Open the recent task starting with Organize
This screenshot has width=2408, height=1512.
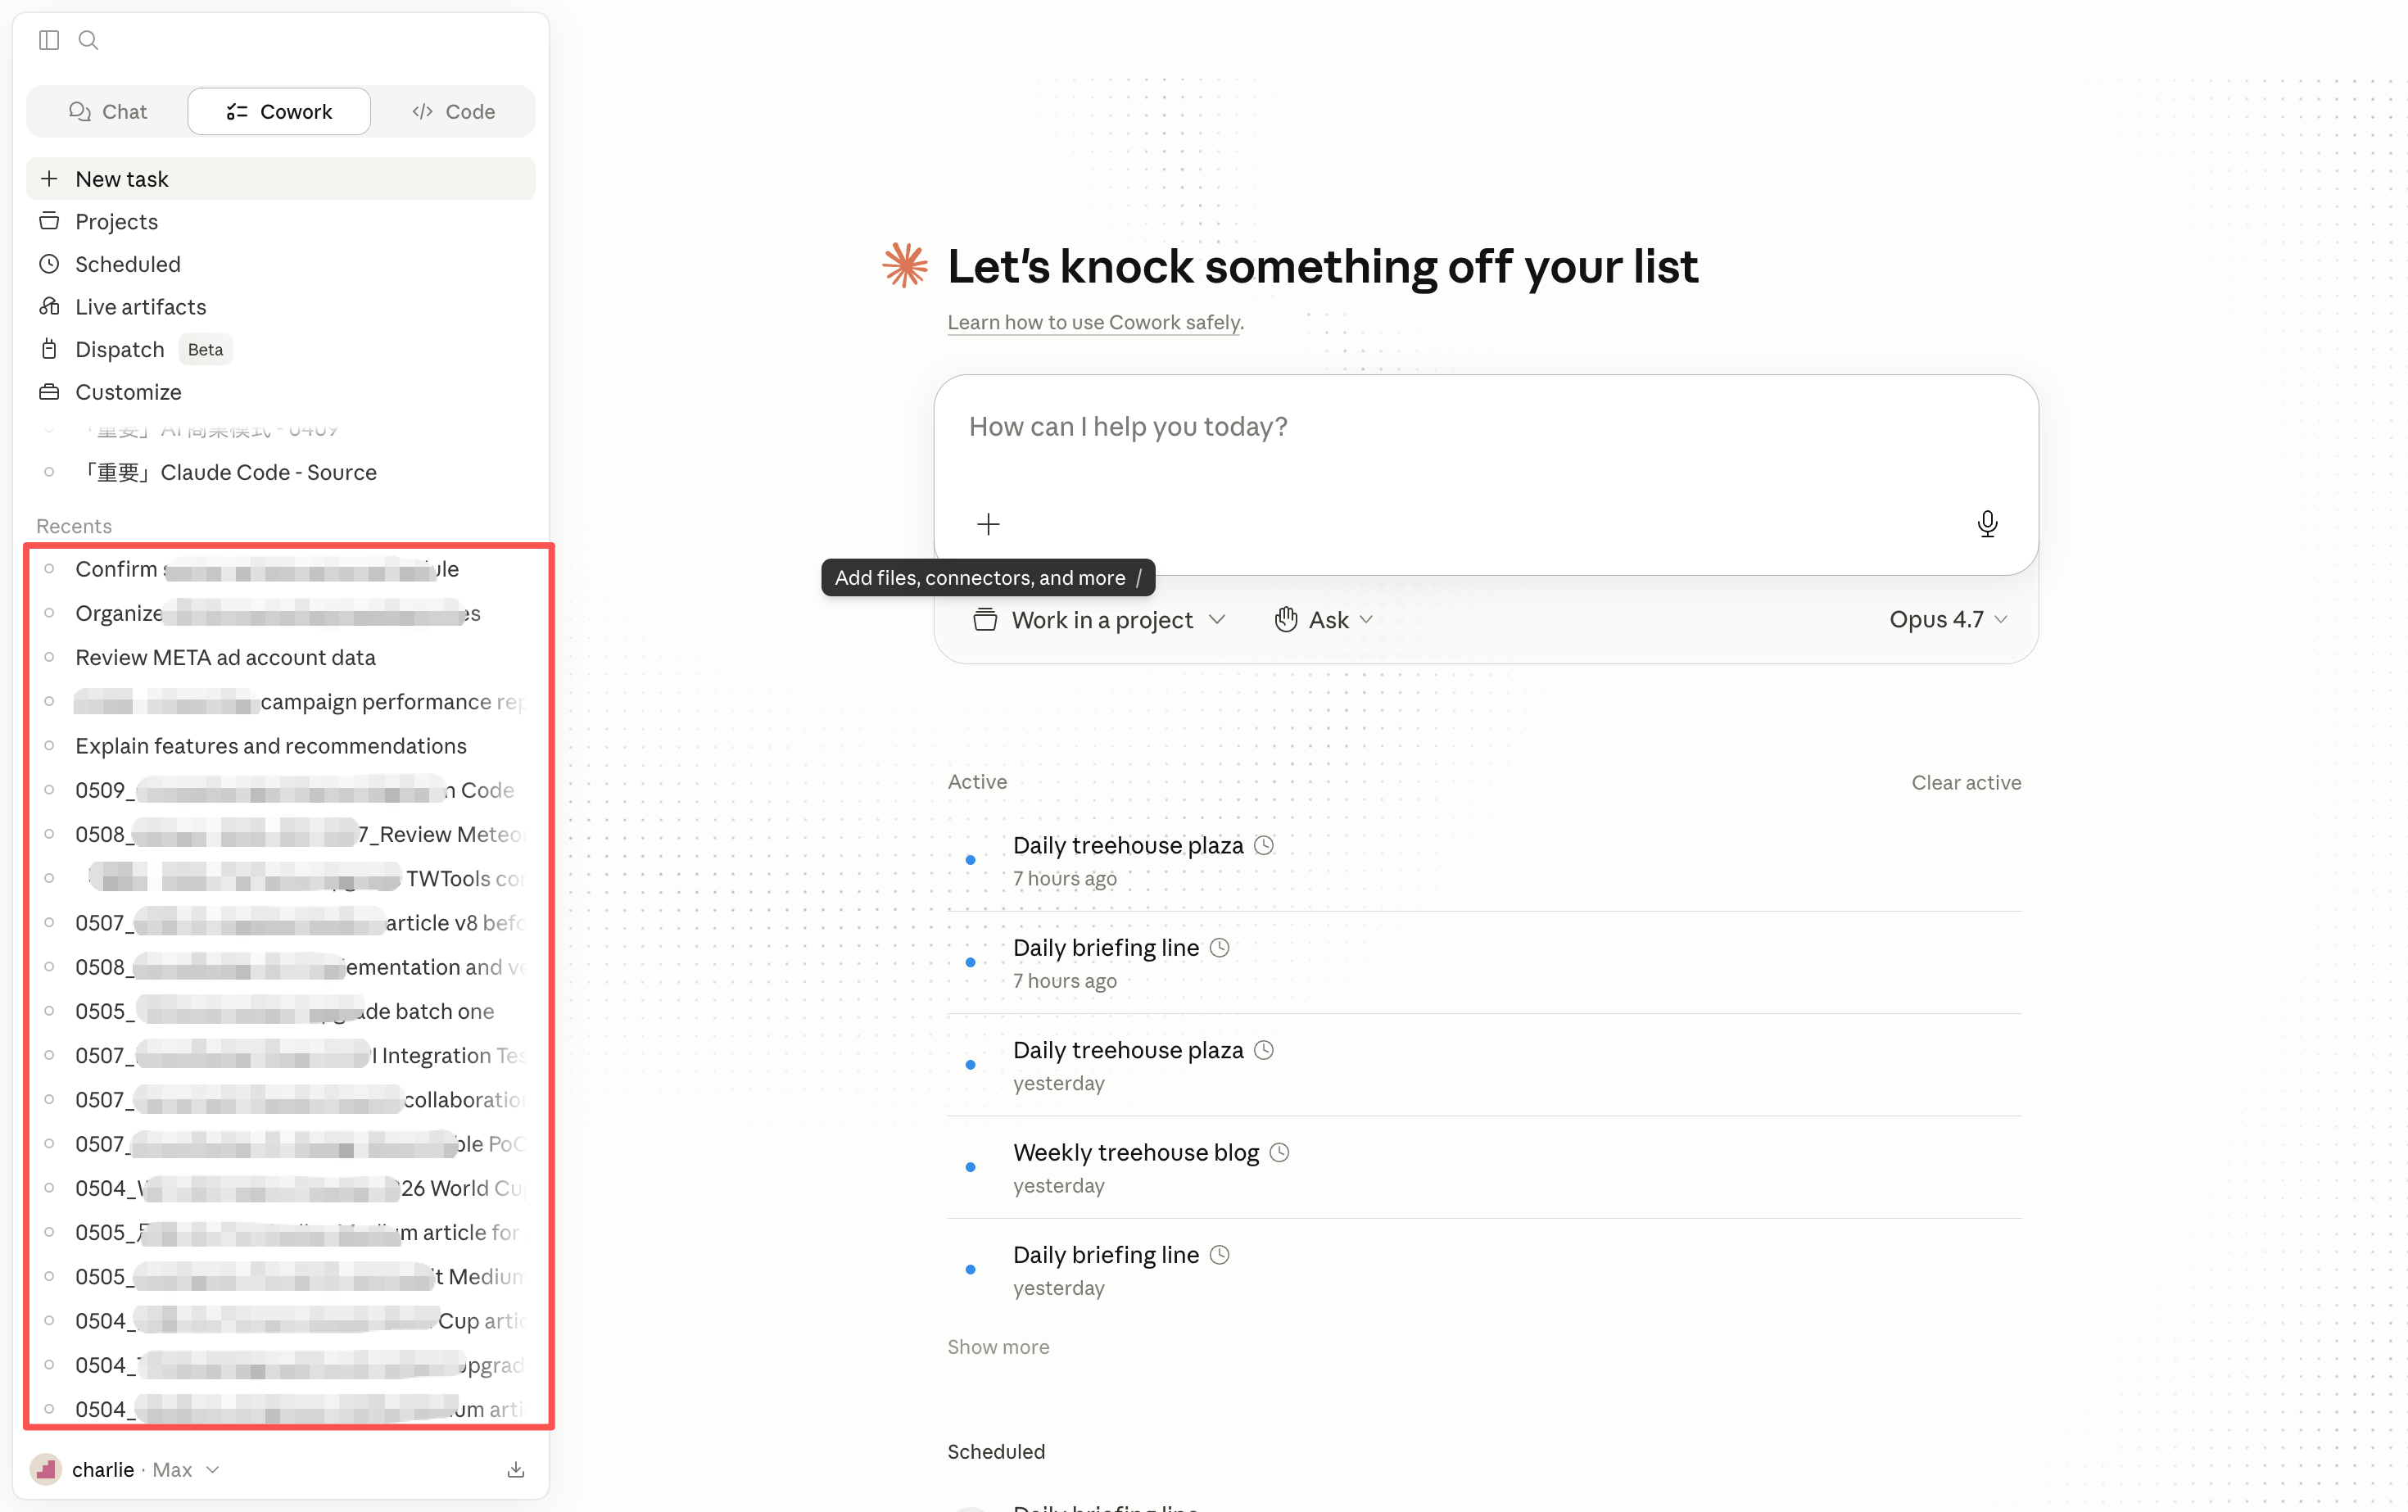click(281, 613)
